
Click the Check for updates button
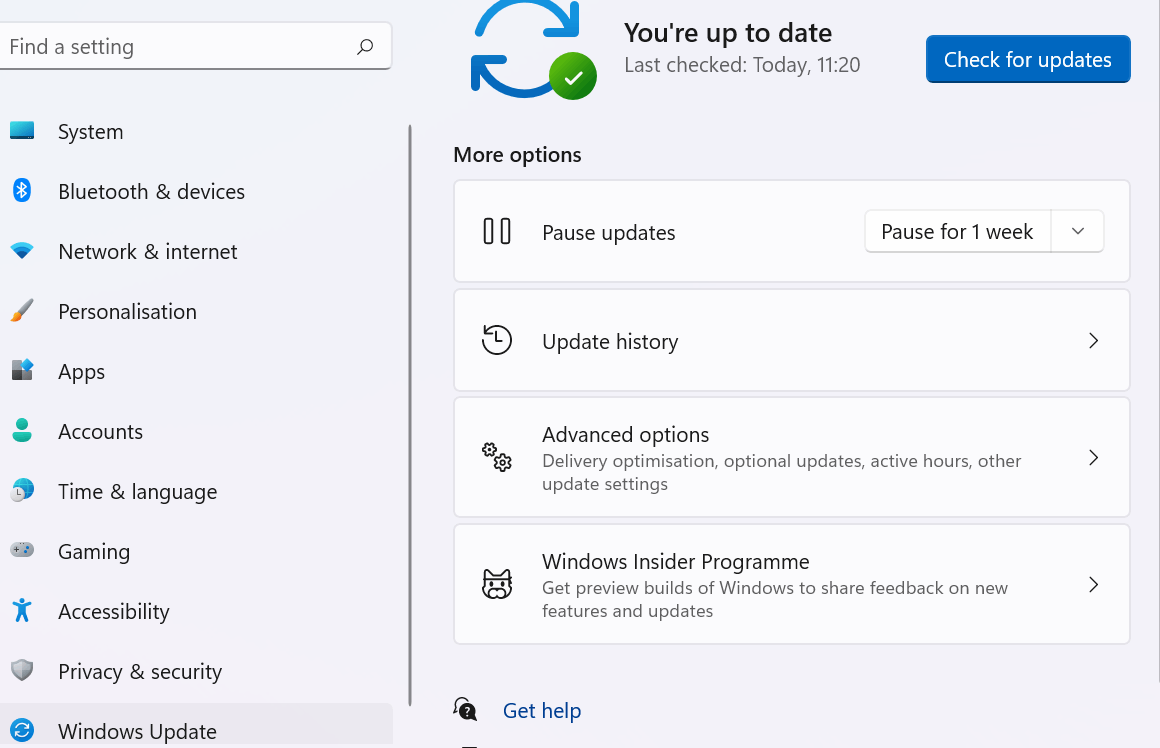(x=1027, y=59)
